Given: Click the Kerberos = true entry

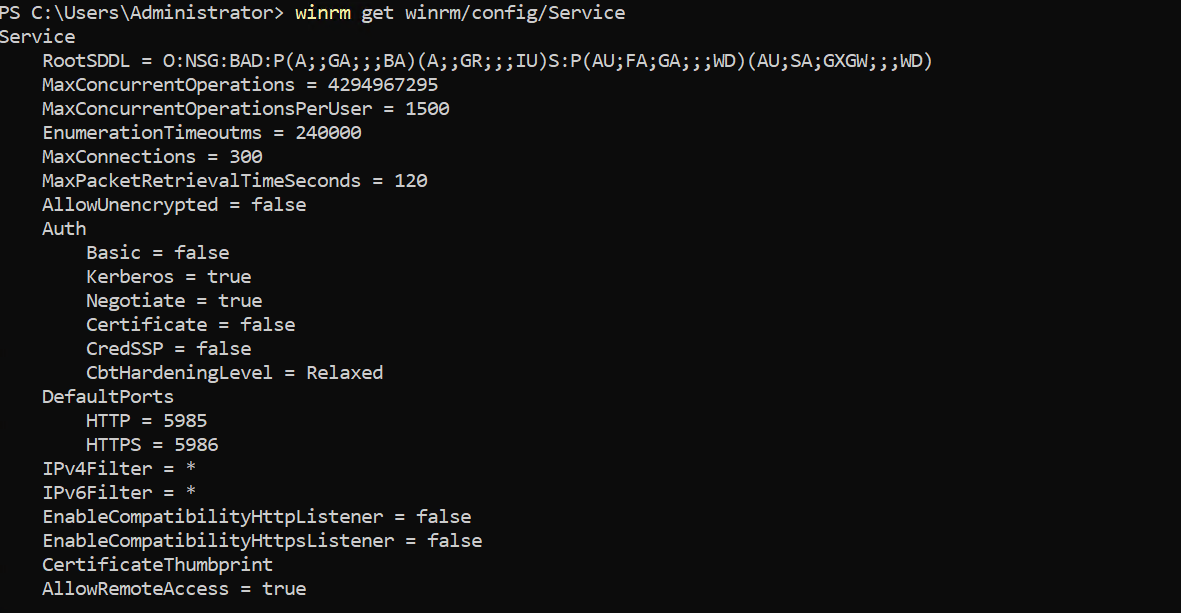Looking at the screenshot, I should coord(168,277).
